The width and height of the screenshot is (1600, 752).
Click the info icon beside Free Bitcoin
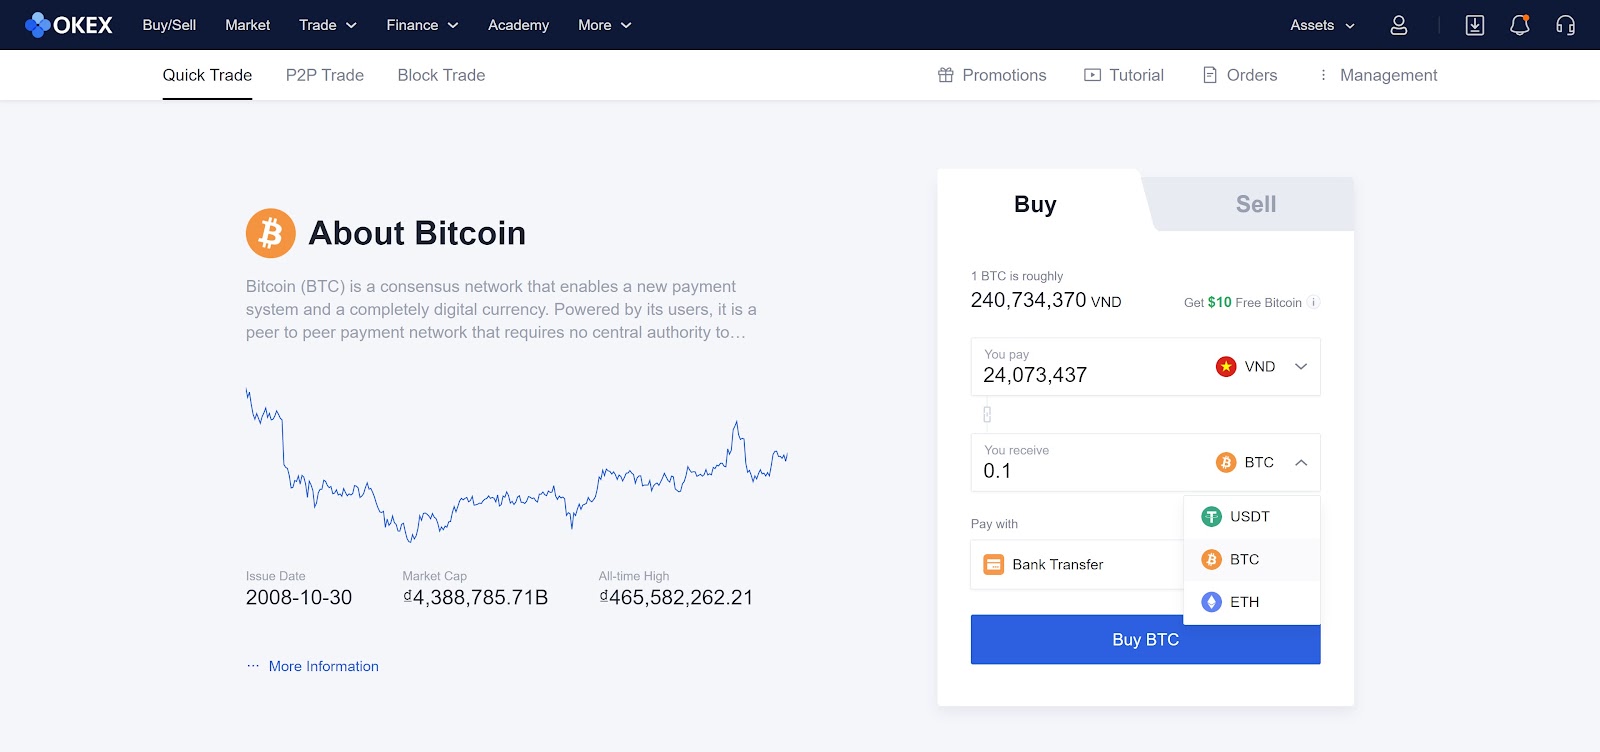(1313, 302)
